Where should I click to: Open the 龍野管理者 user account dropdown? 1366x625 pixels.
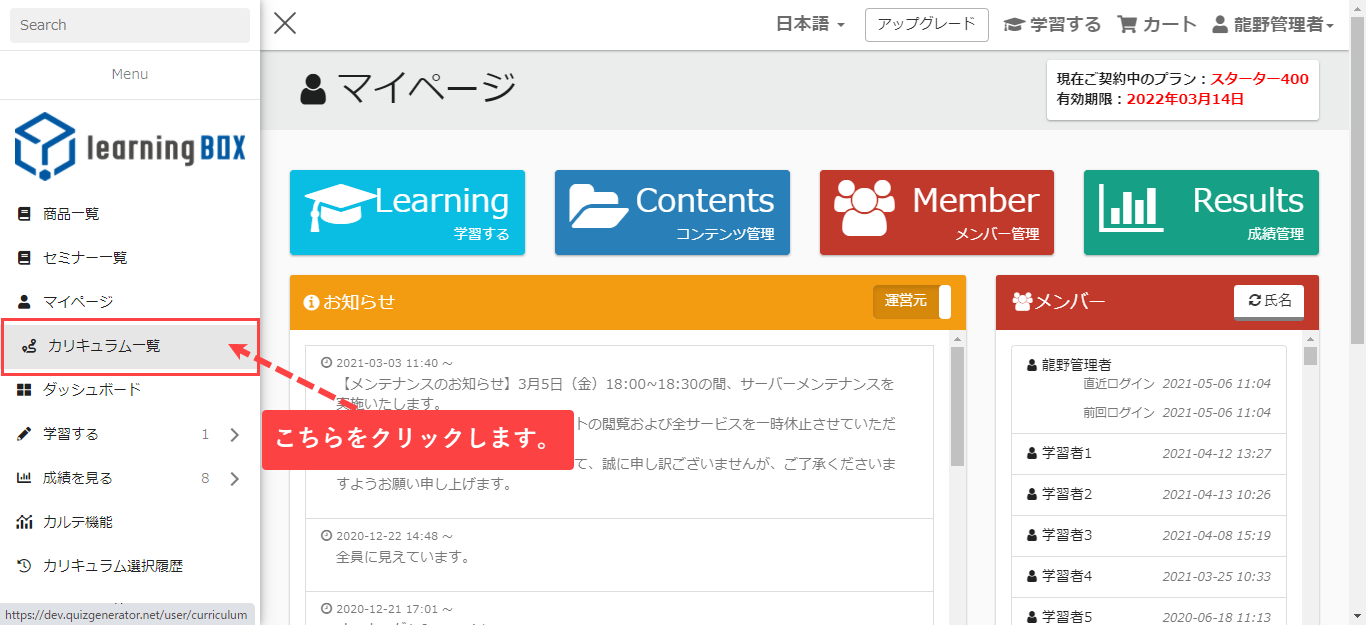[1273, 25]
